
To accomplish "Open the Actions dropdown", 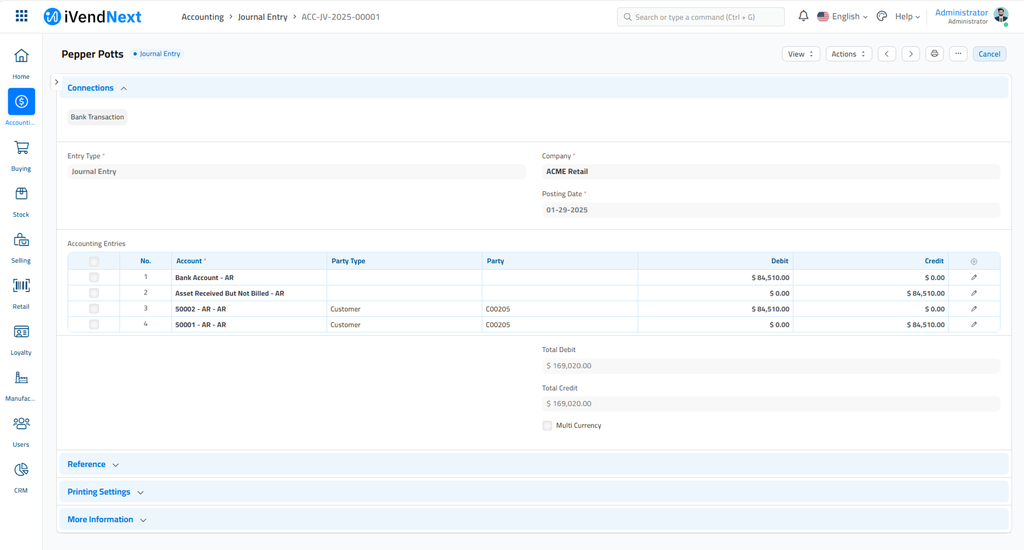I will pos(848,54).
